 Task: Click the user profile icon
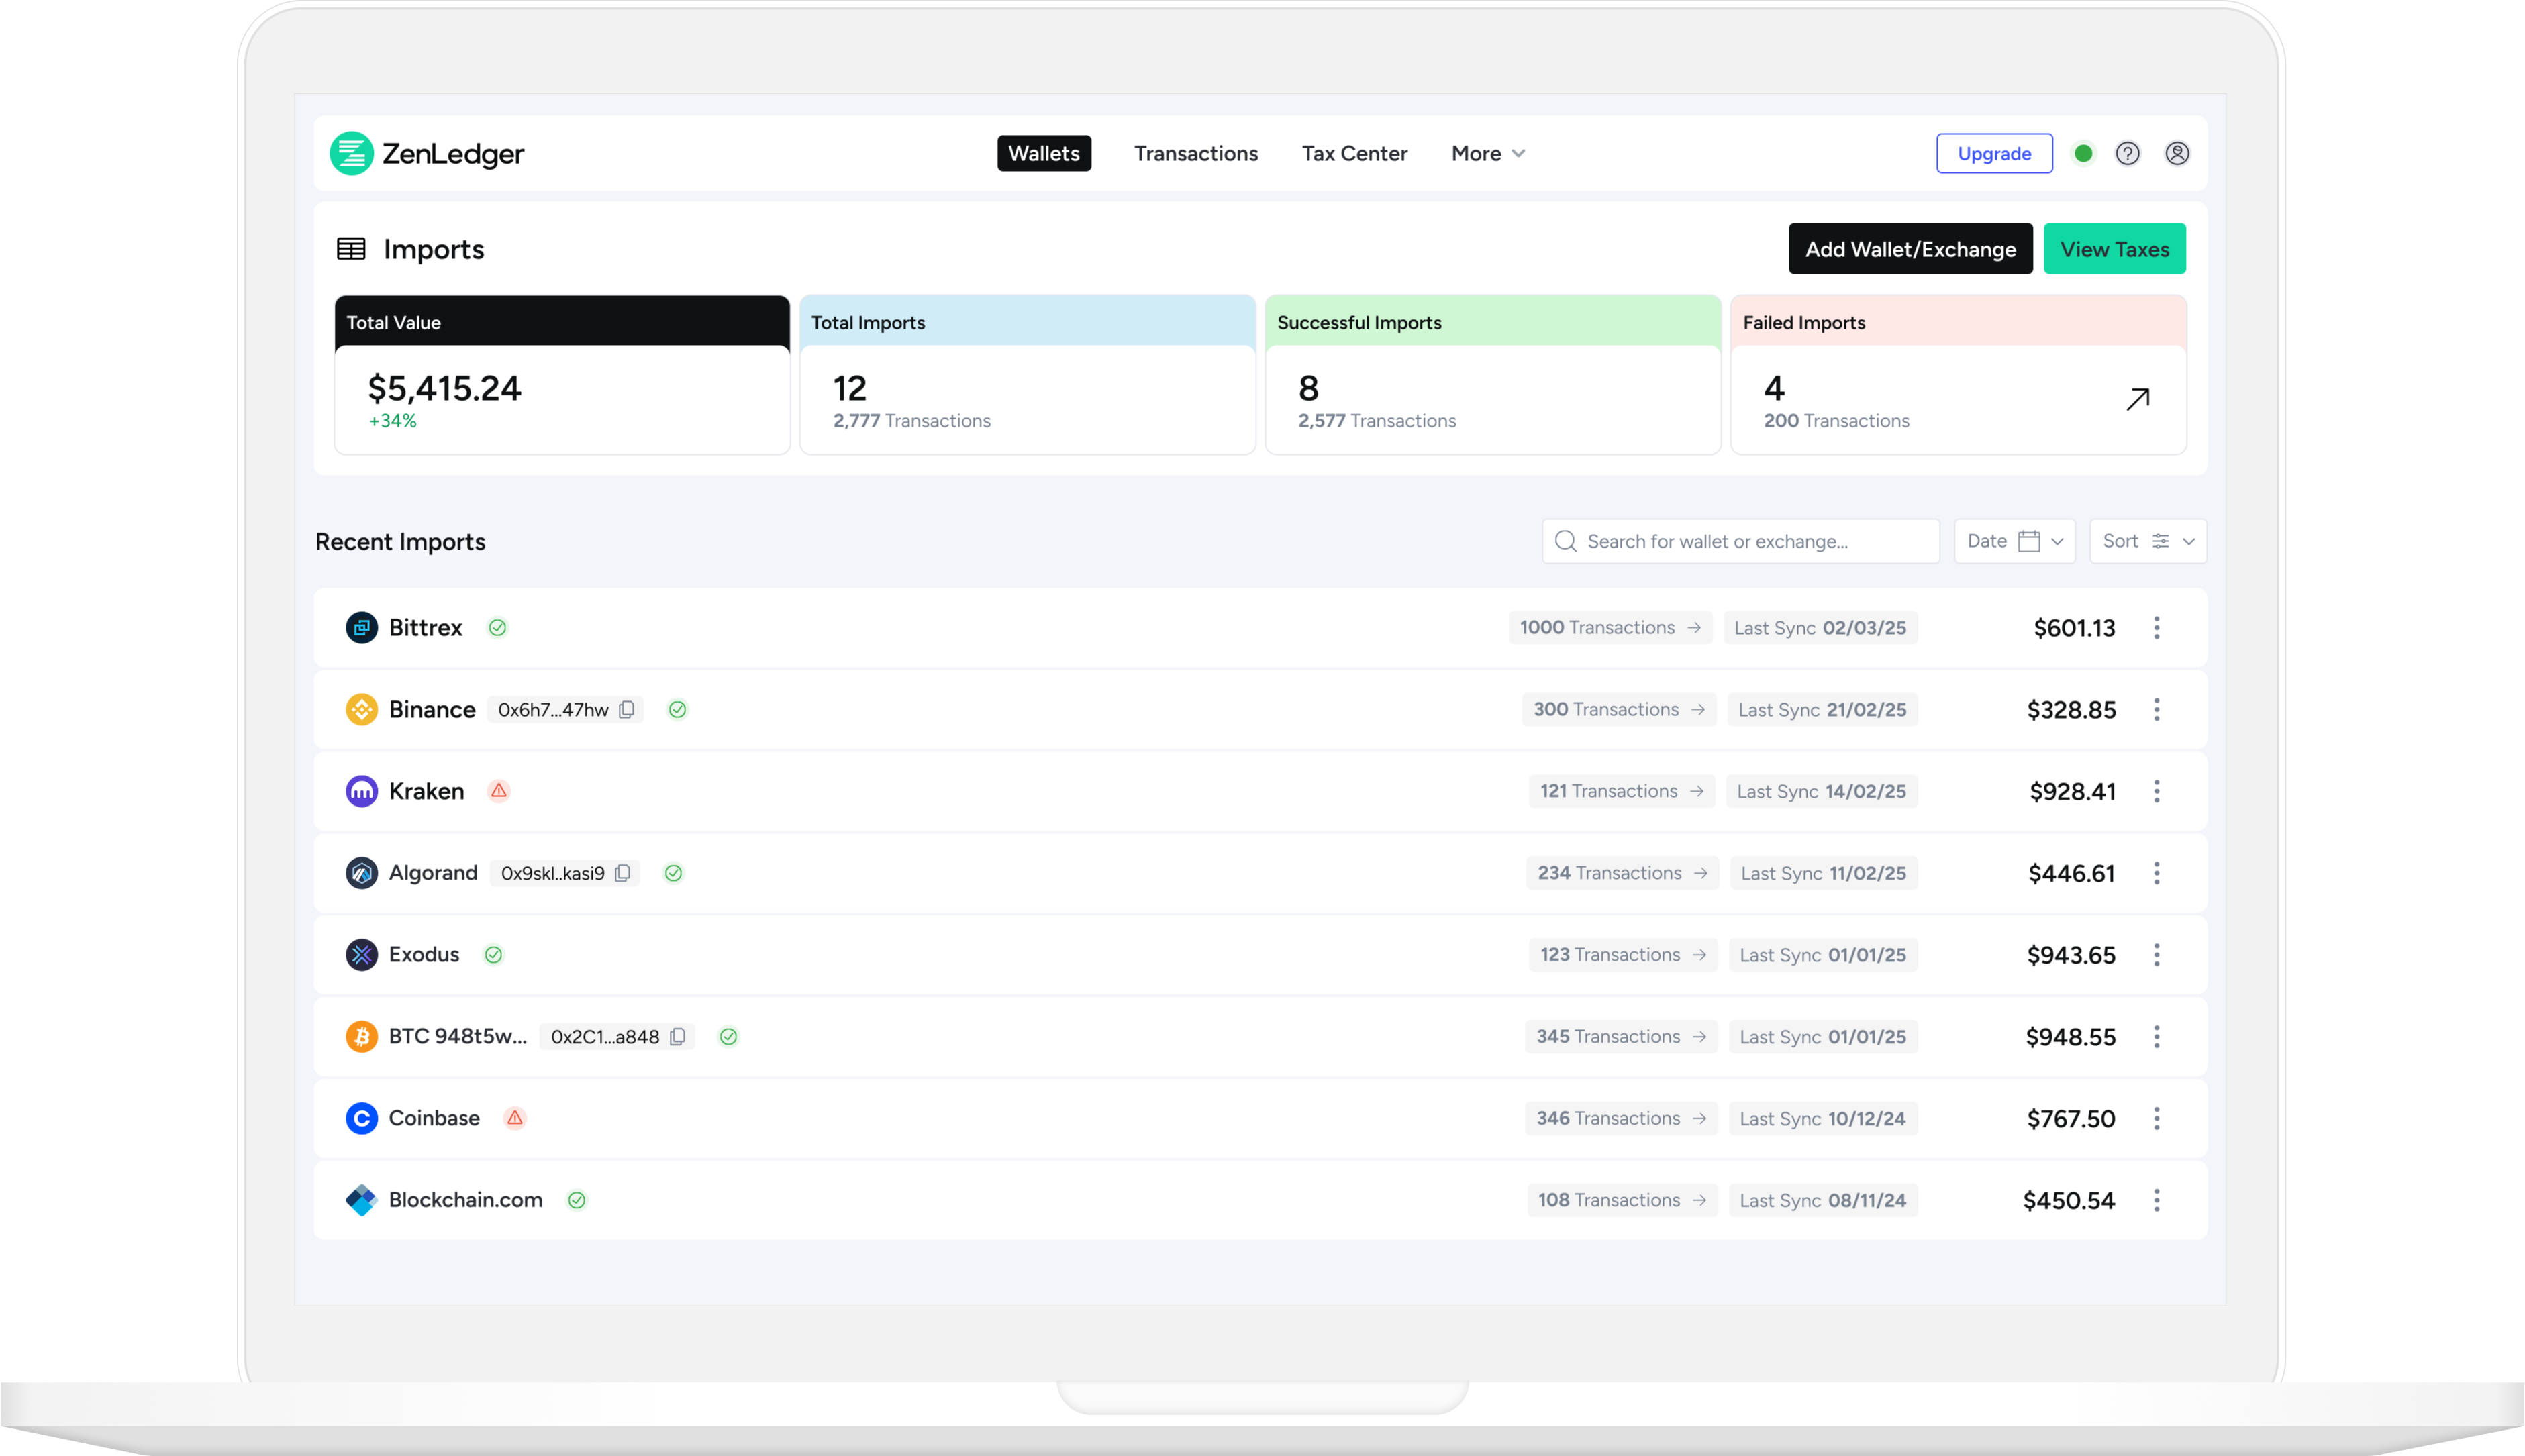2178,153
